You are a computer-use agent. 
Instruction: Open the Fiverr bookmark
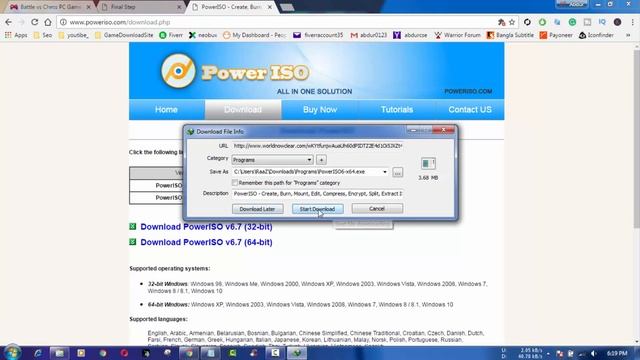171,35
